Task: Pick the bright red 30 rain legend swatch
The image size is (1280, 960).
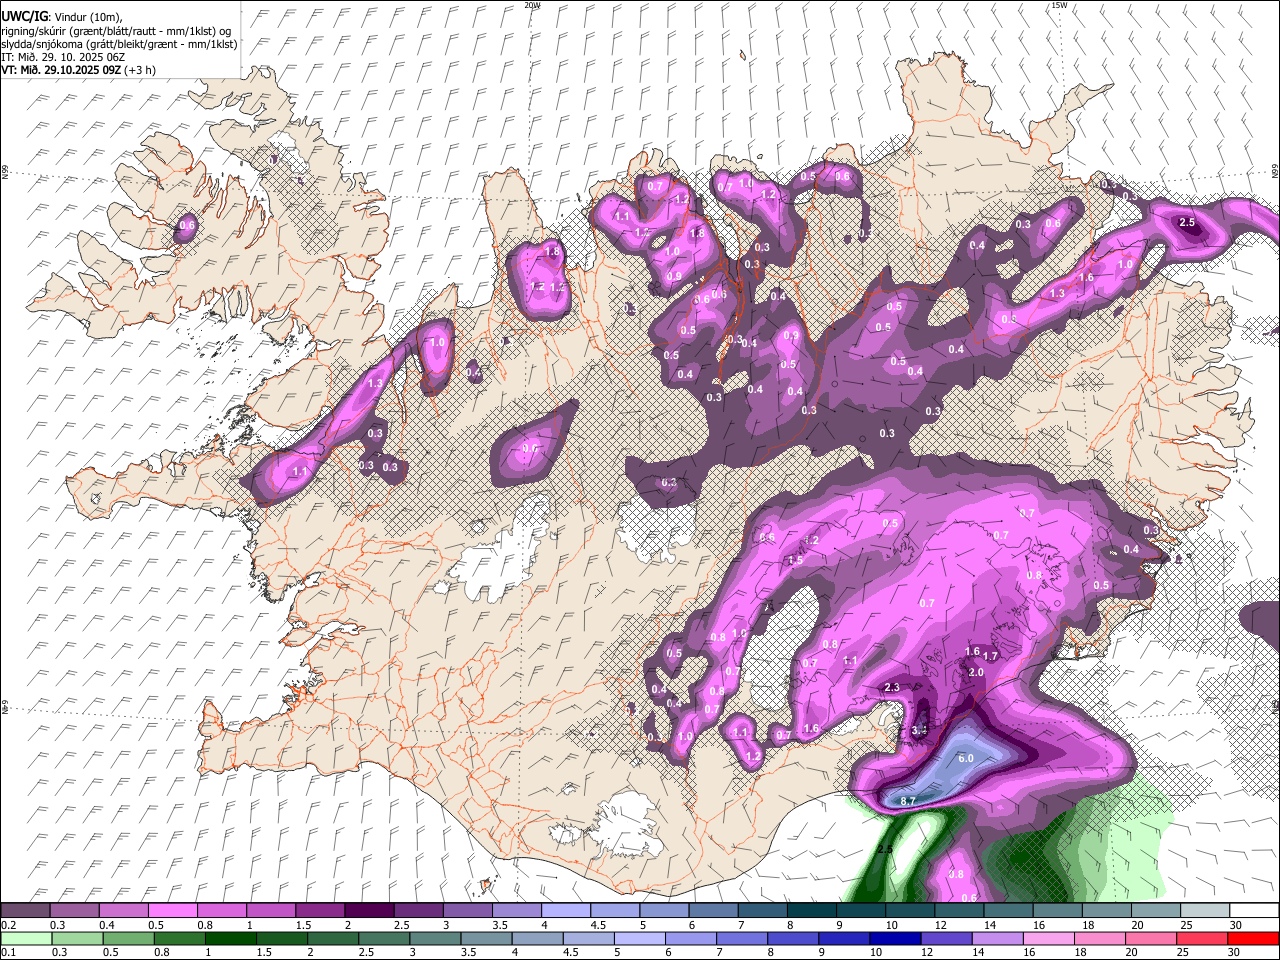Action: click(x=1253, y=939)
